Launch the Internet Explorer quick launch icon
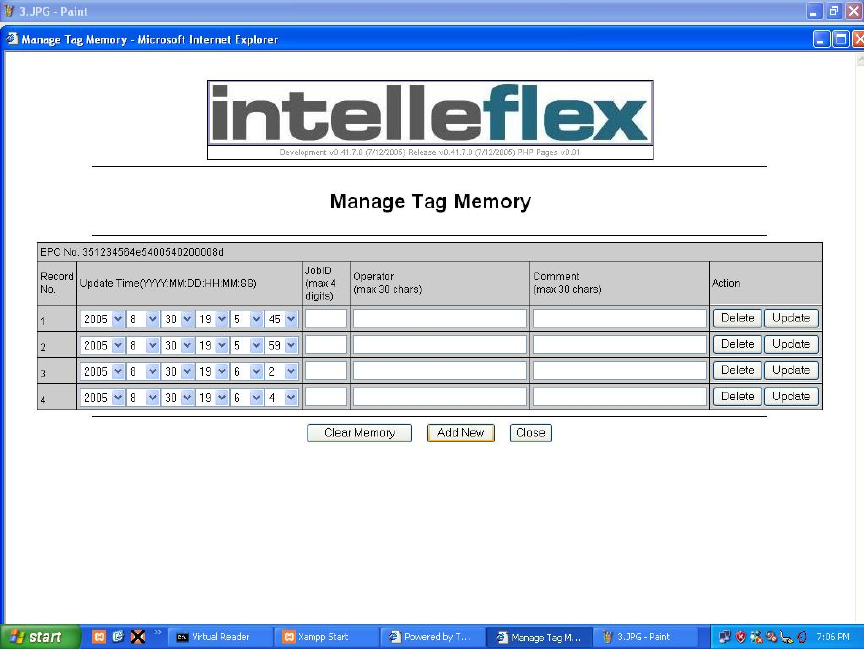This screenshot has width=864, height=649. (x=118, y=637)
